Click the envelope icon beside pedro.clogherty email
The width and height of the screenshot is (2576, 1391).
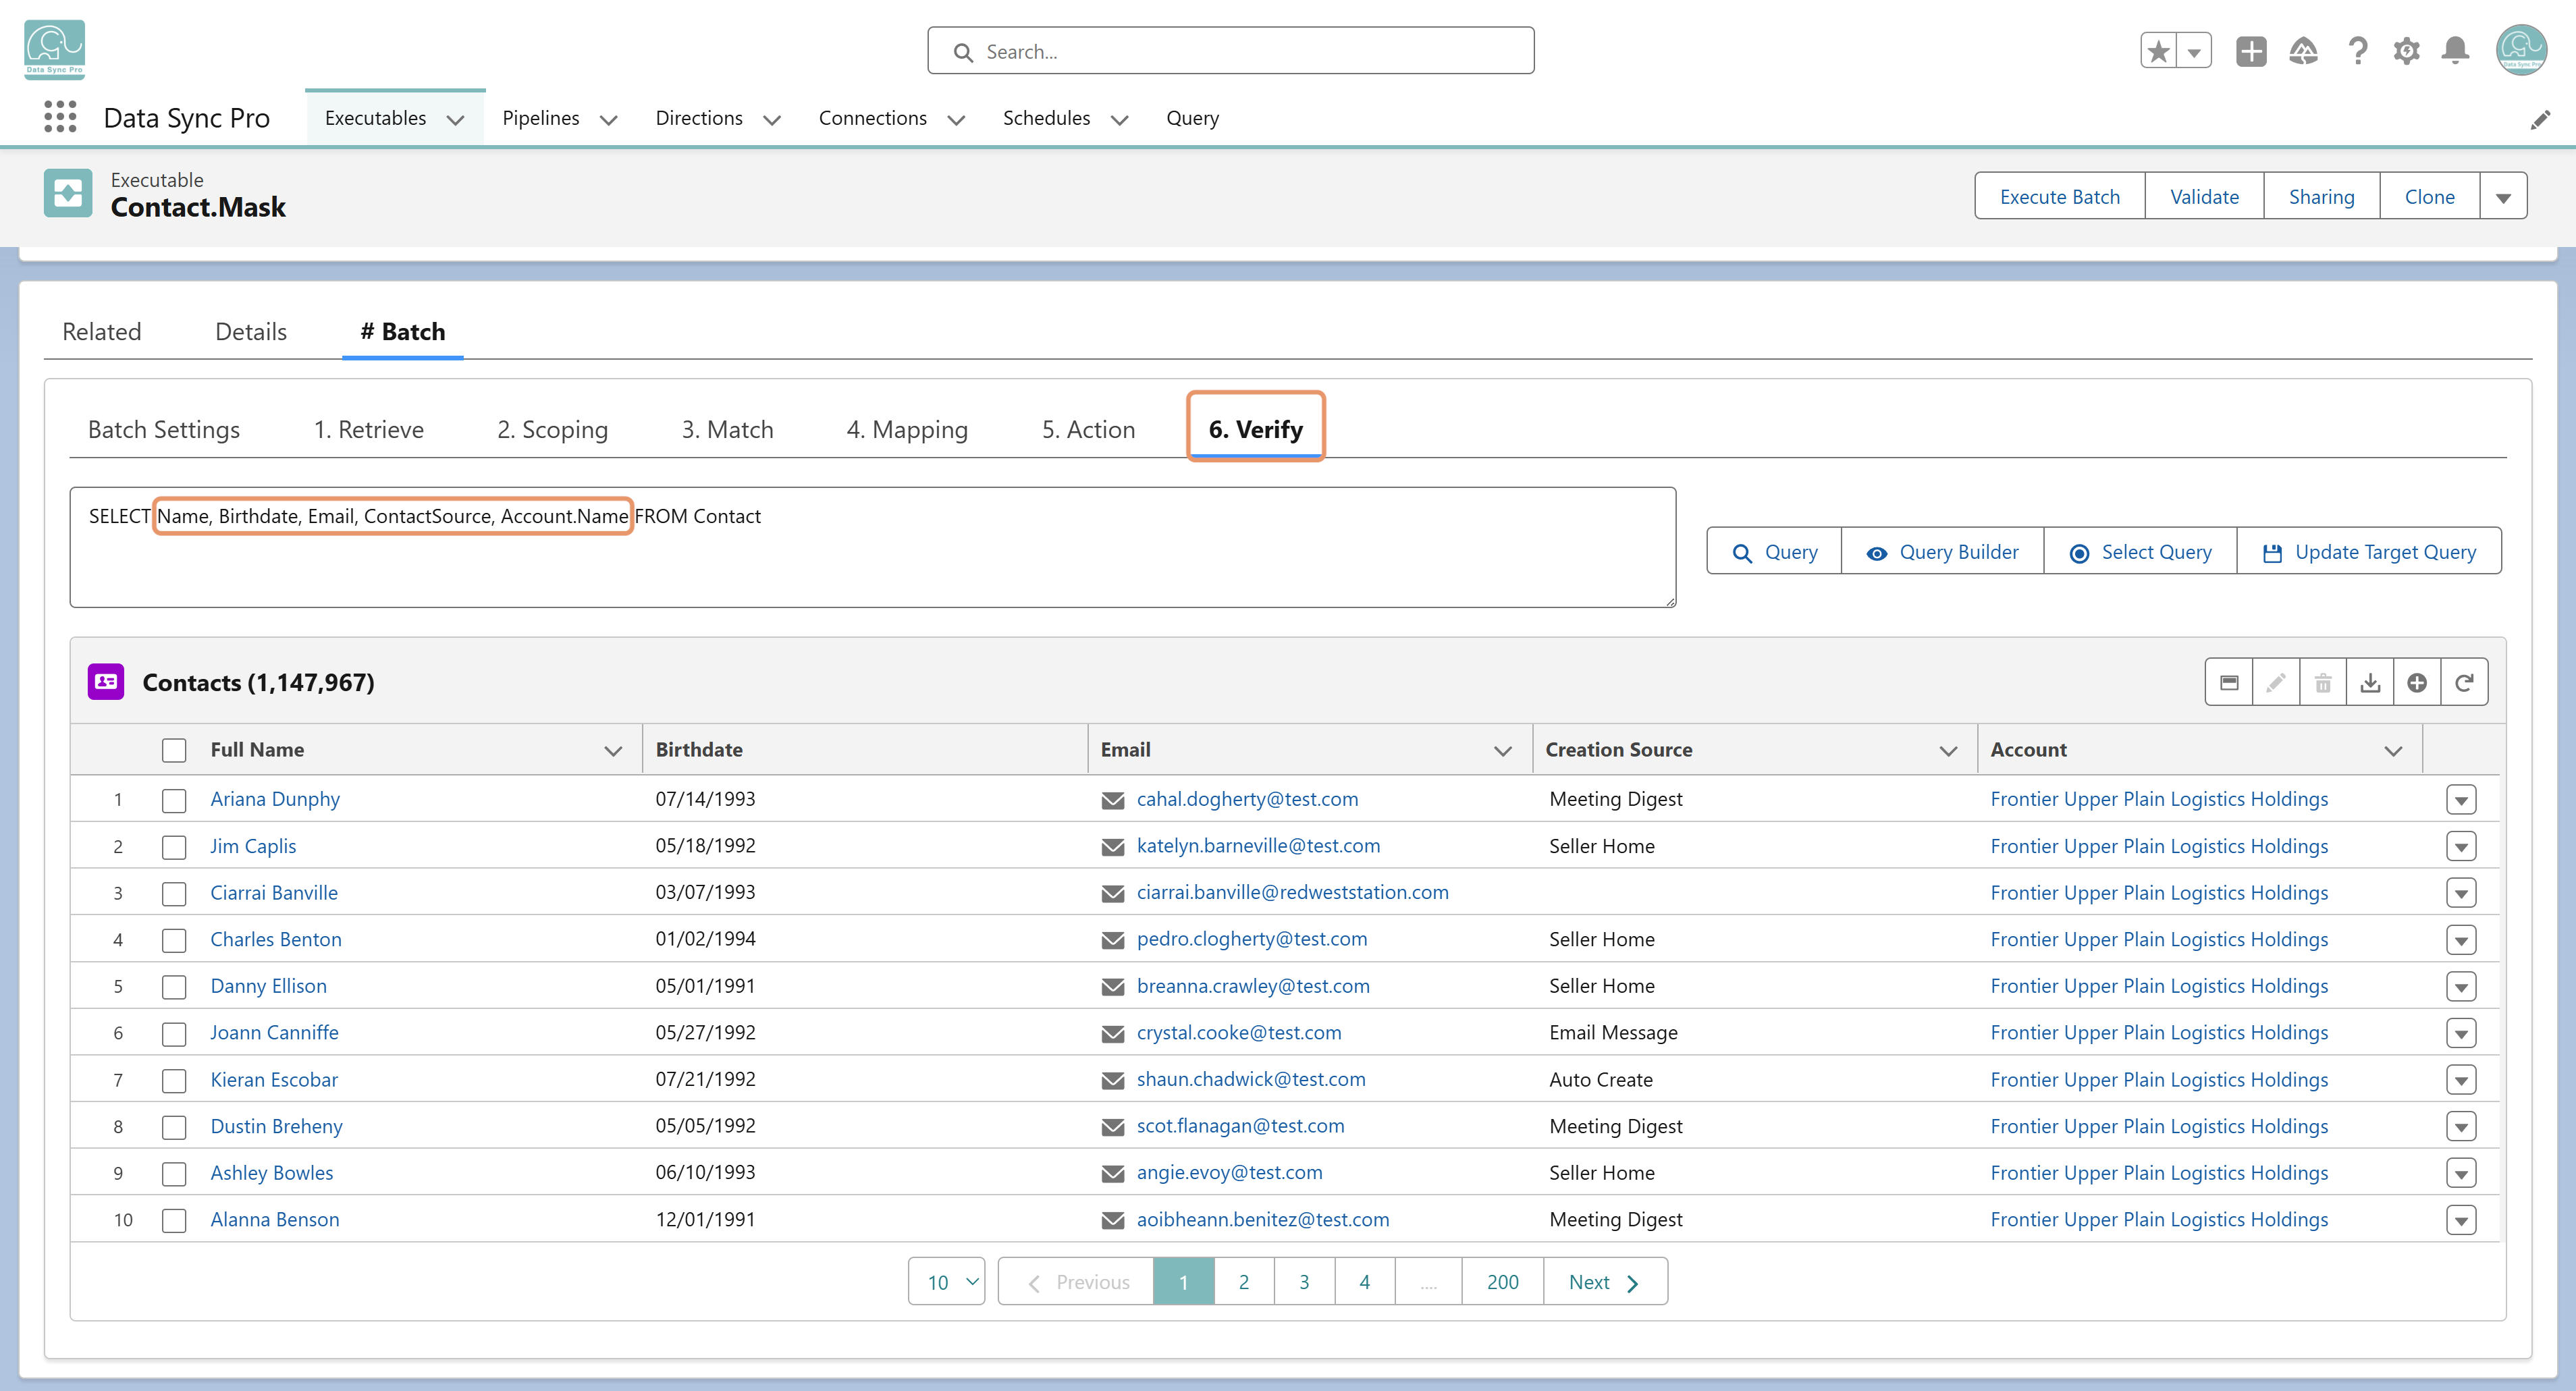1113,940
